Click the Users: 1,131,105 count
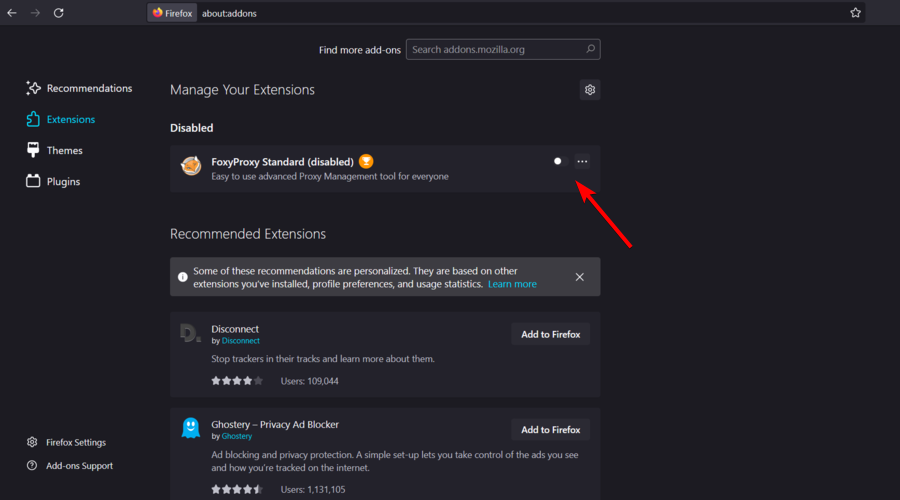Image resolution: width=900 pixels, height=500 pixels. coord(313,490)
